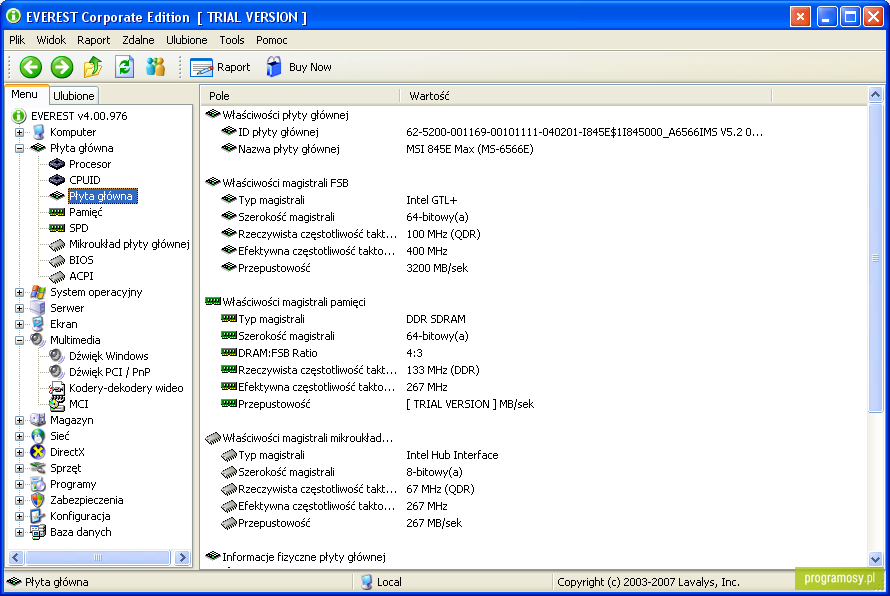This screenshot has height=596, width=890.
Task: Open the Pomoc menu
Action: [272, 40]
